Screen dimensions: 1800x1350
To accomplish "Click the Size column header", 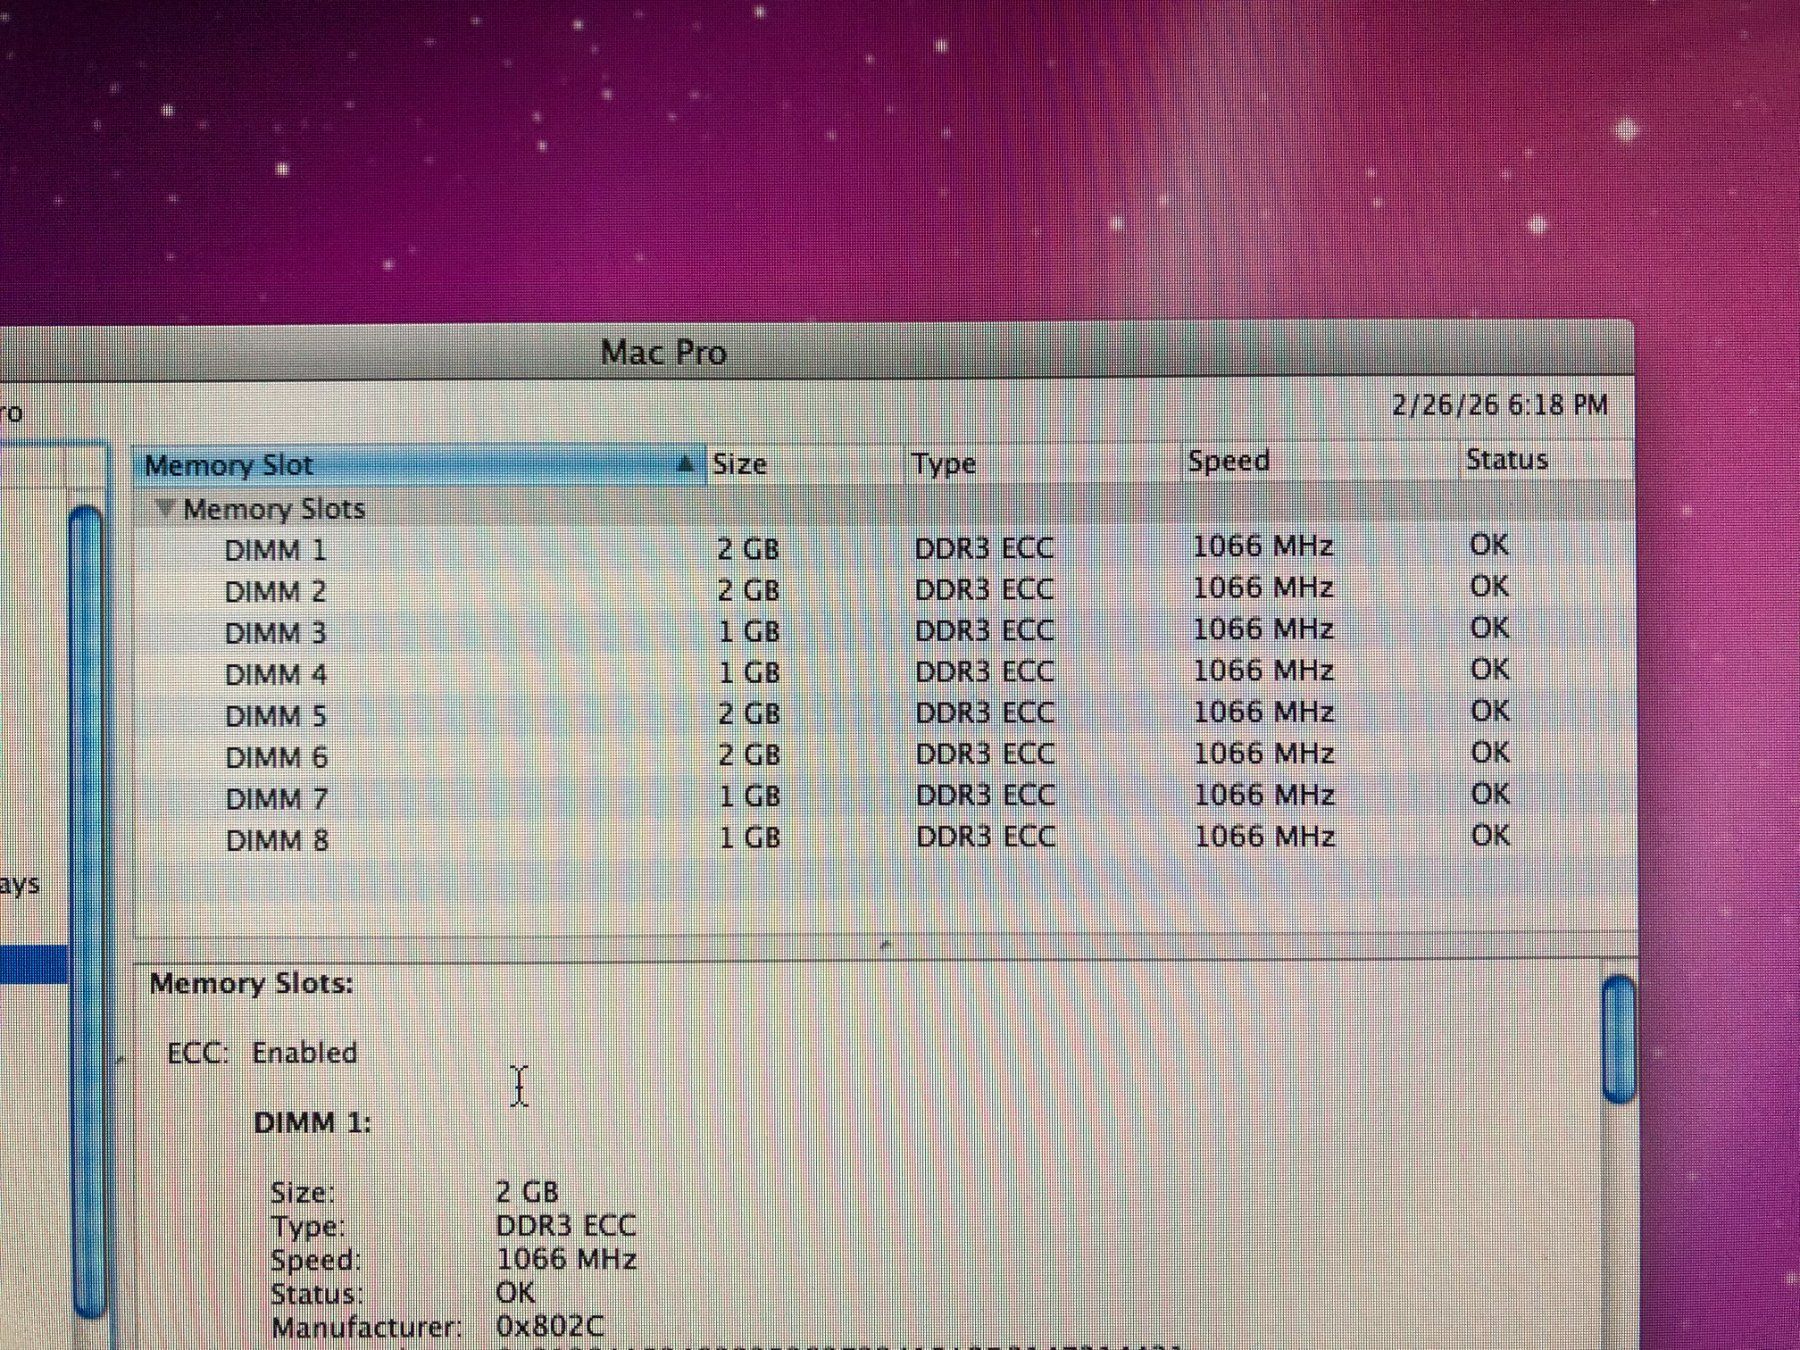I will point(805,464).
